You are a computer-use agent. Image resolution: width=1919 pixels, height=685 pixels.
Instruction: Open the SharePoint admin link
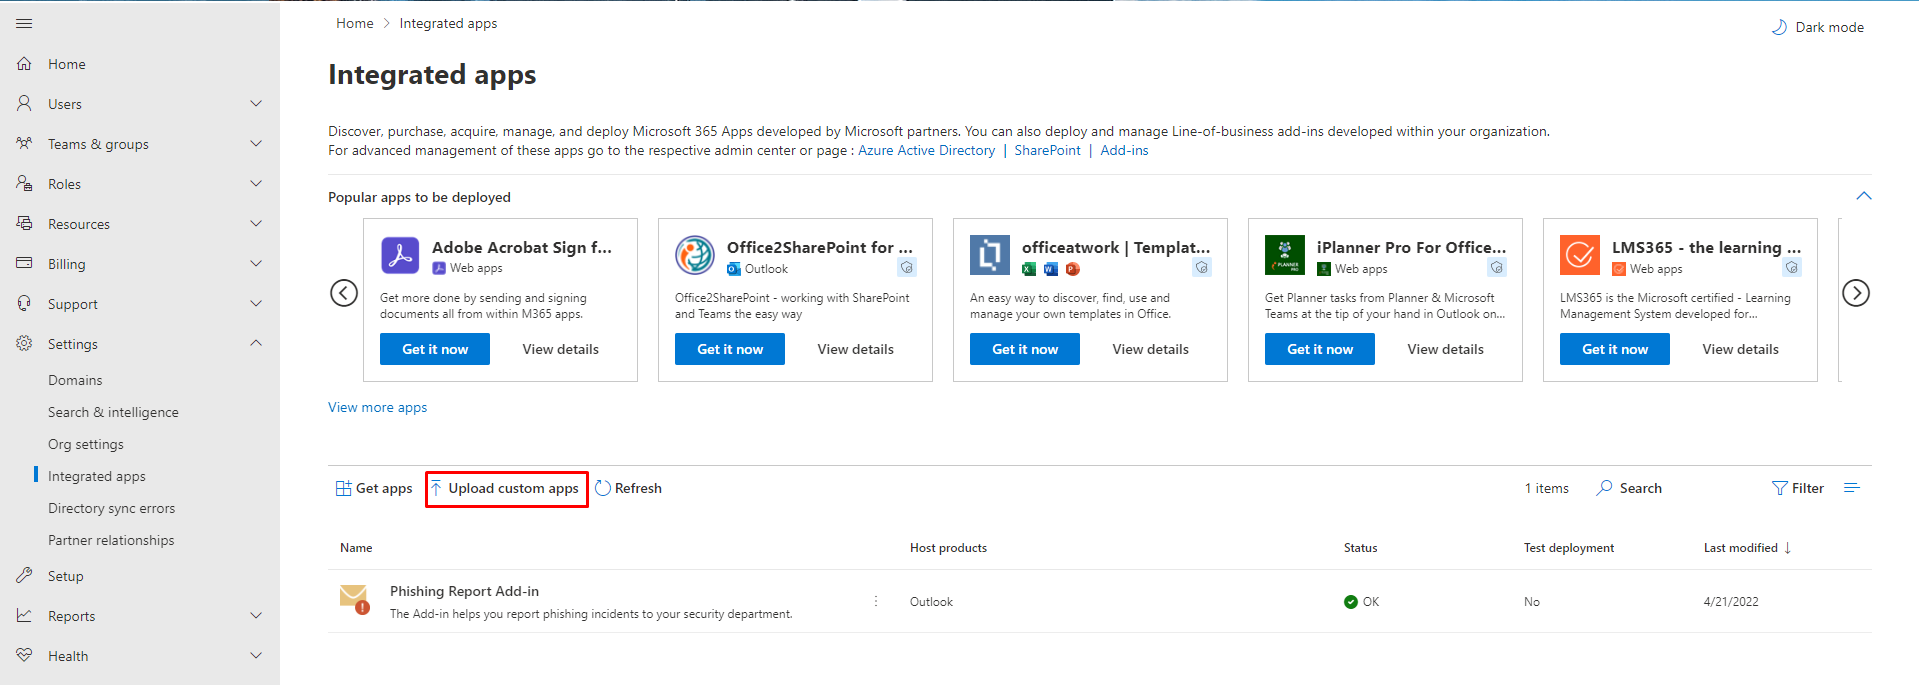pos(1047,150)
